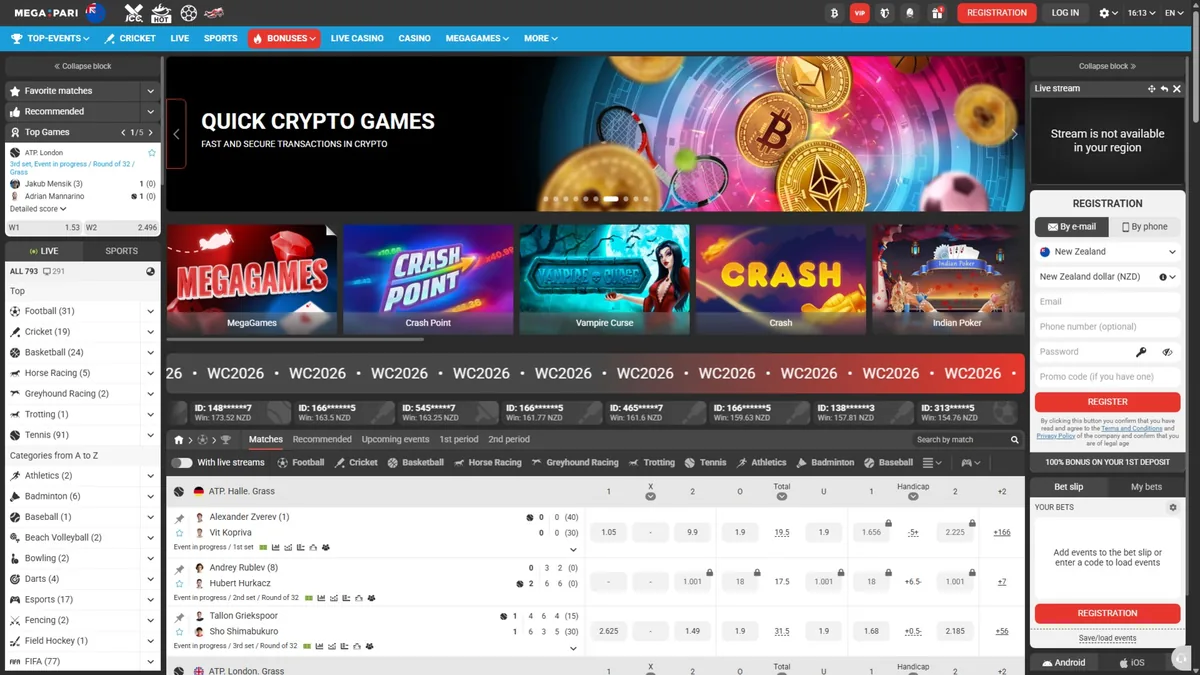Viewport: 1200px width, 675px height.
Task: Open the settings gear dropdown in header
Action: click(x=1109, y=13)
